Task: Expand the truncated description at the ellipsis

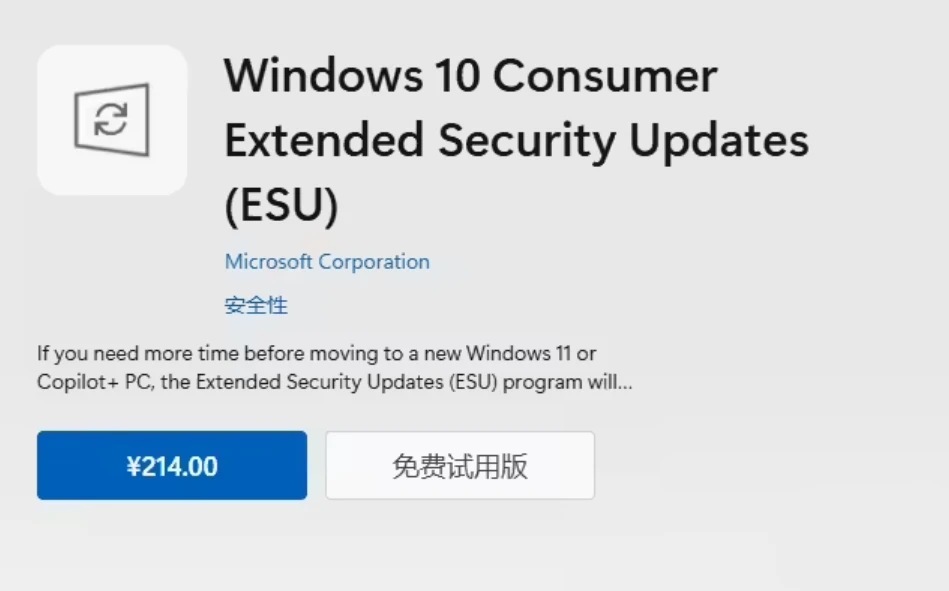Action: pos(626,383)
